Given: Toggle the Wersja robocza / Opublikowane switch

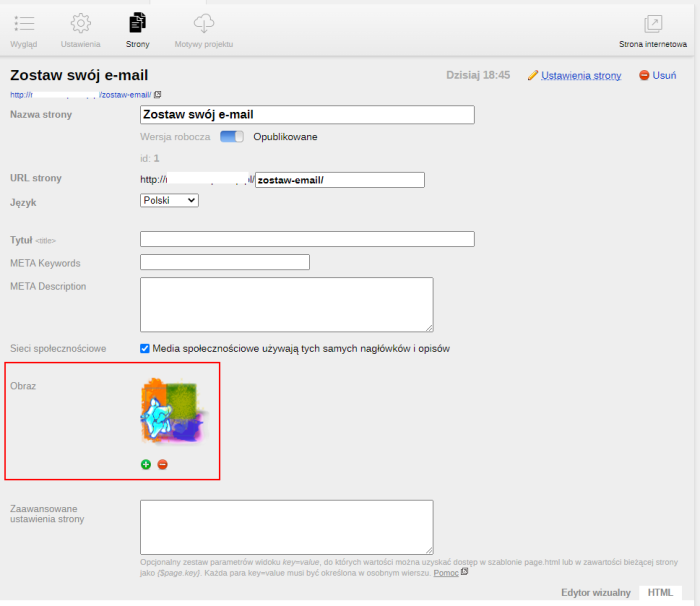Looking at the screenshot, I should [232, 137].
